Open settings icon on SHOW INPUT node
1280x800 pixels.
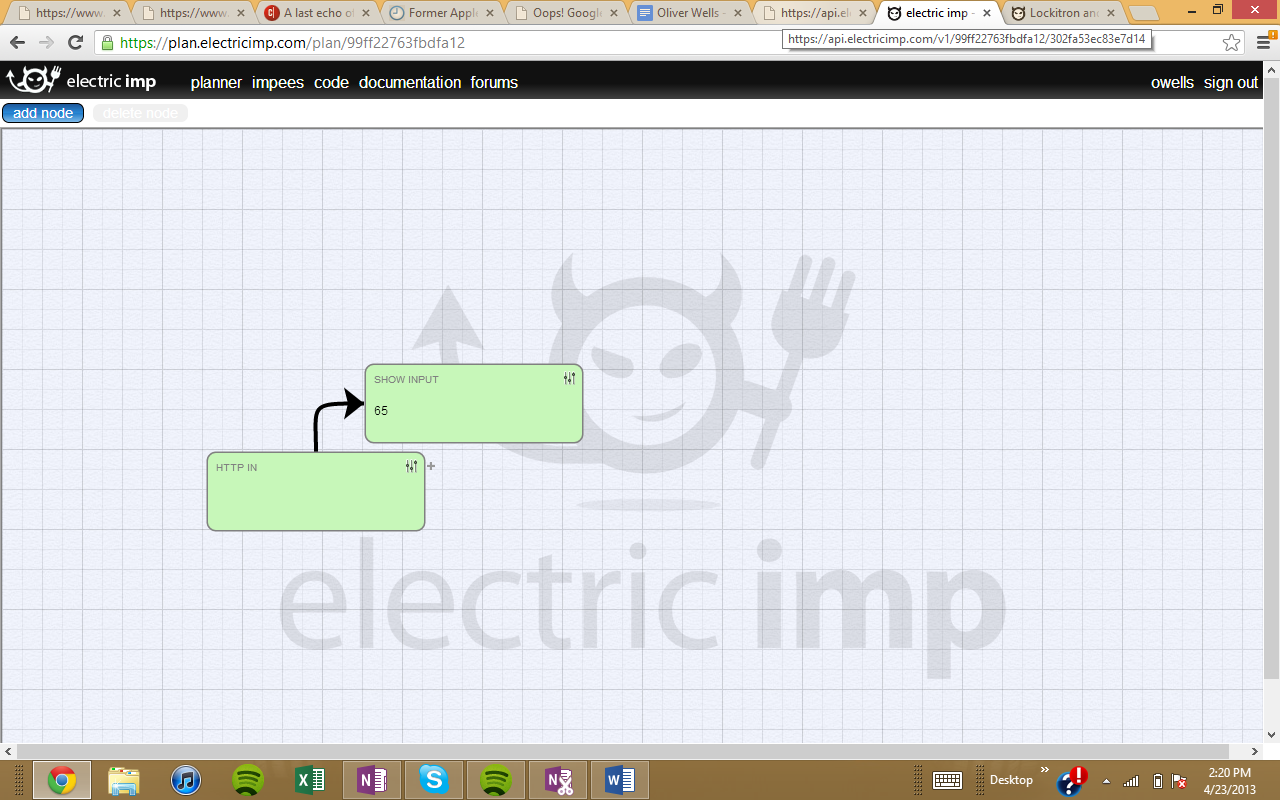570,378
